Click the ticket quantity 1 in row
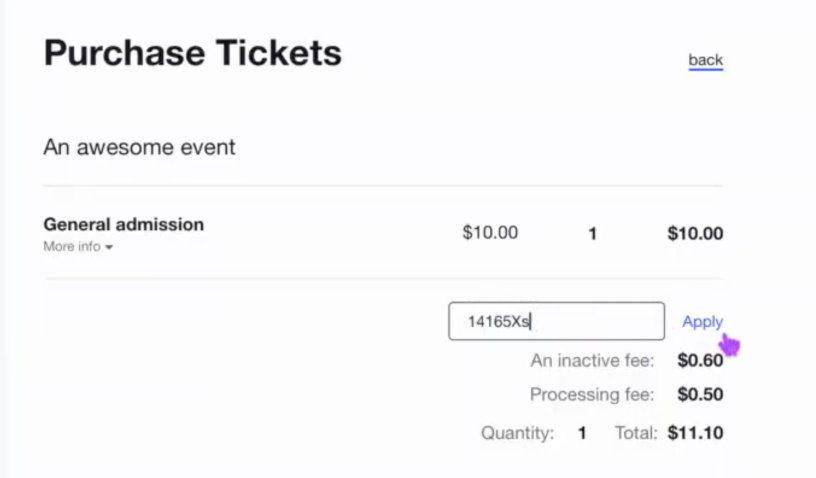The width and height of the screenshot is (816, 478). pos(592,234)
